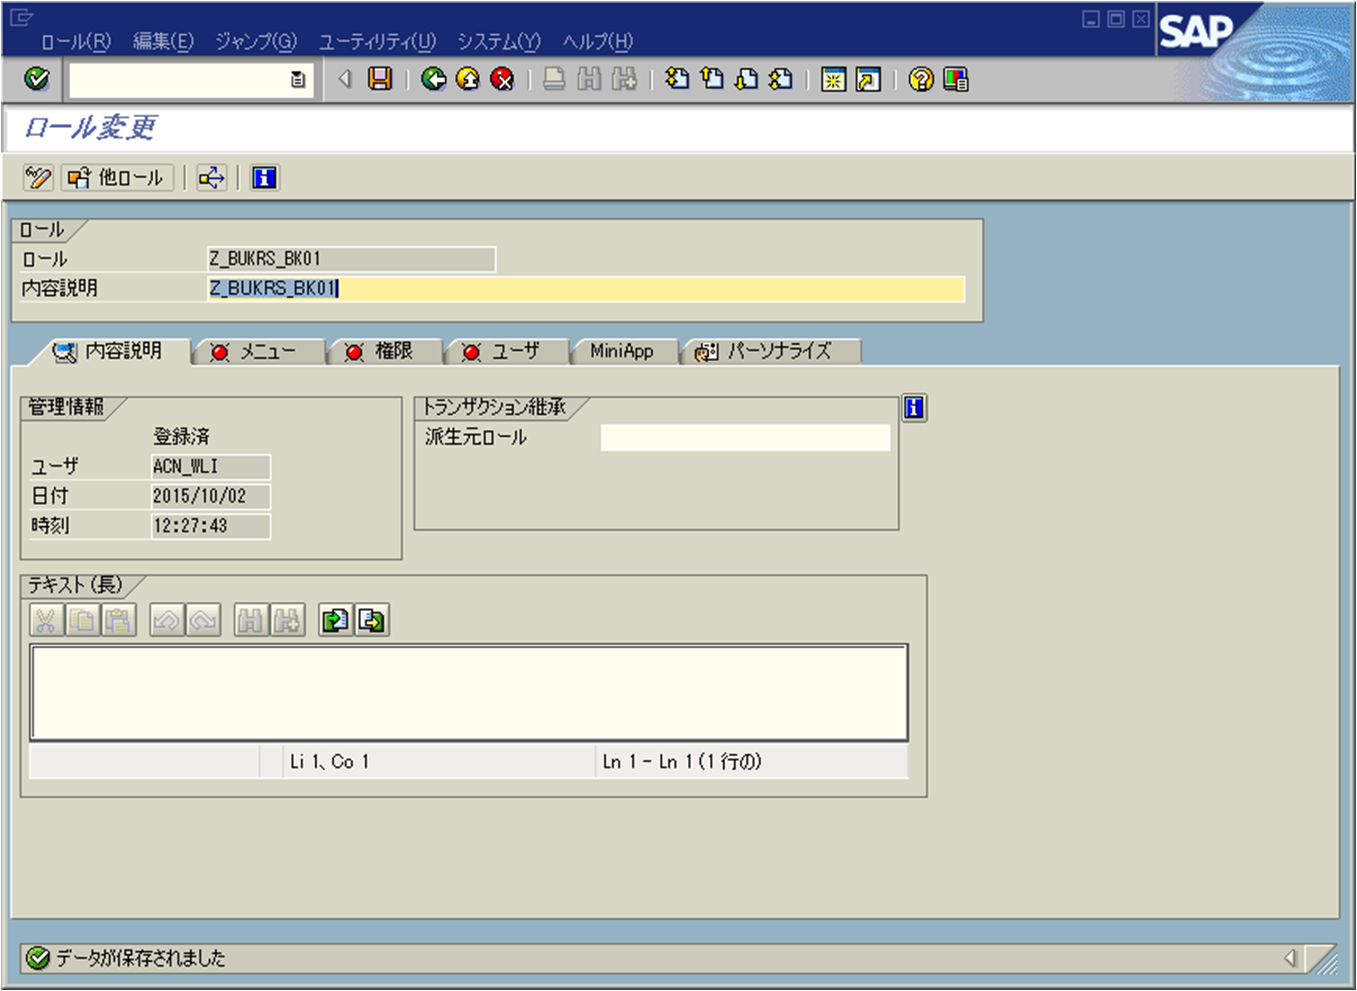Save the role using the Save icon
The image size is (1357, 991).
click(x=380, y=80)
